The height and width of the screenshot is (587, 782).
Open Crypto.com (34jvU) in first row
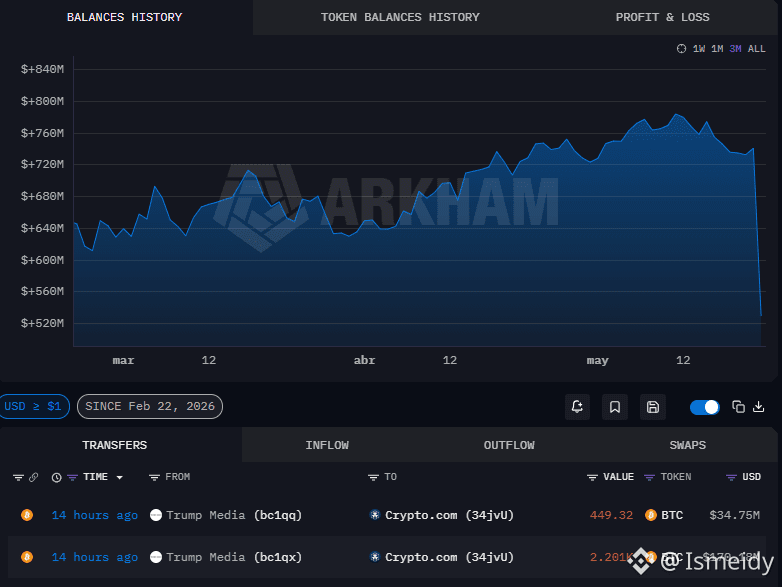click(x=449, y=515)
